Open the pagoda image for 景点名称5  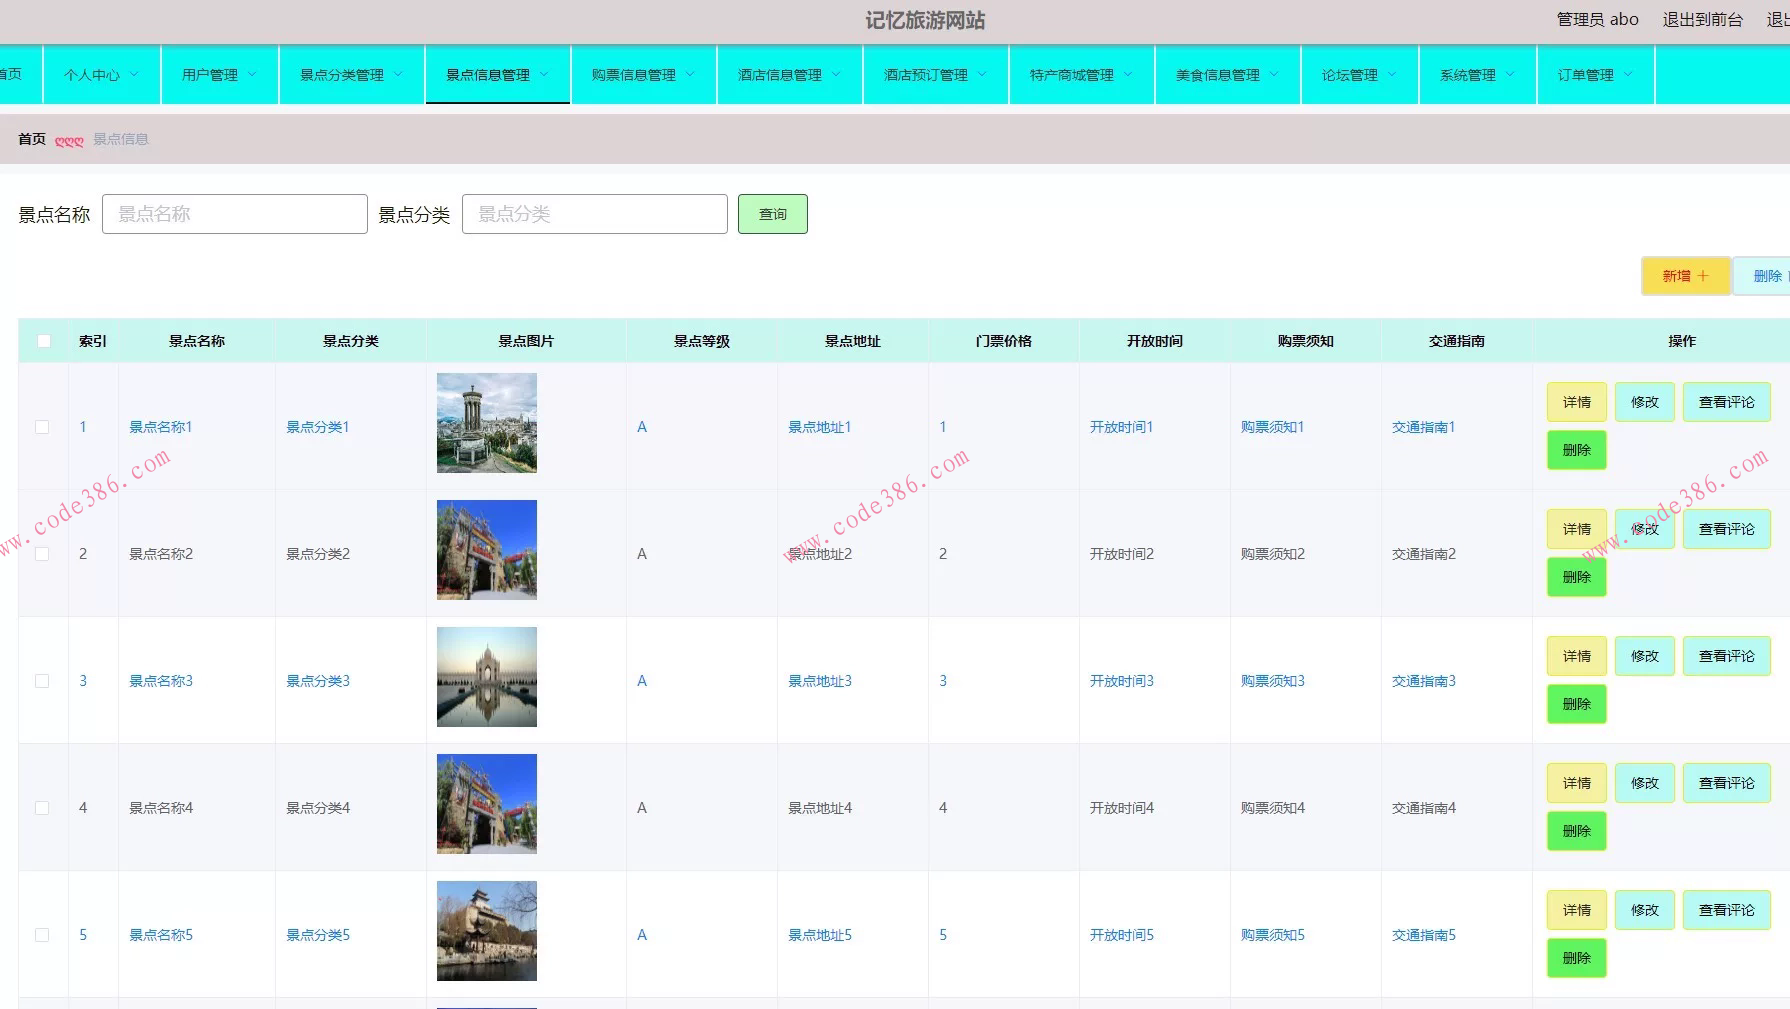[487, 931]
